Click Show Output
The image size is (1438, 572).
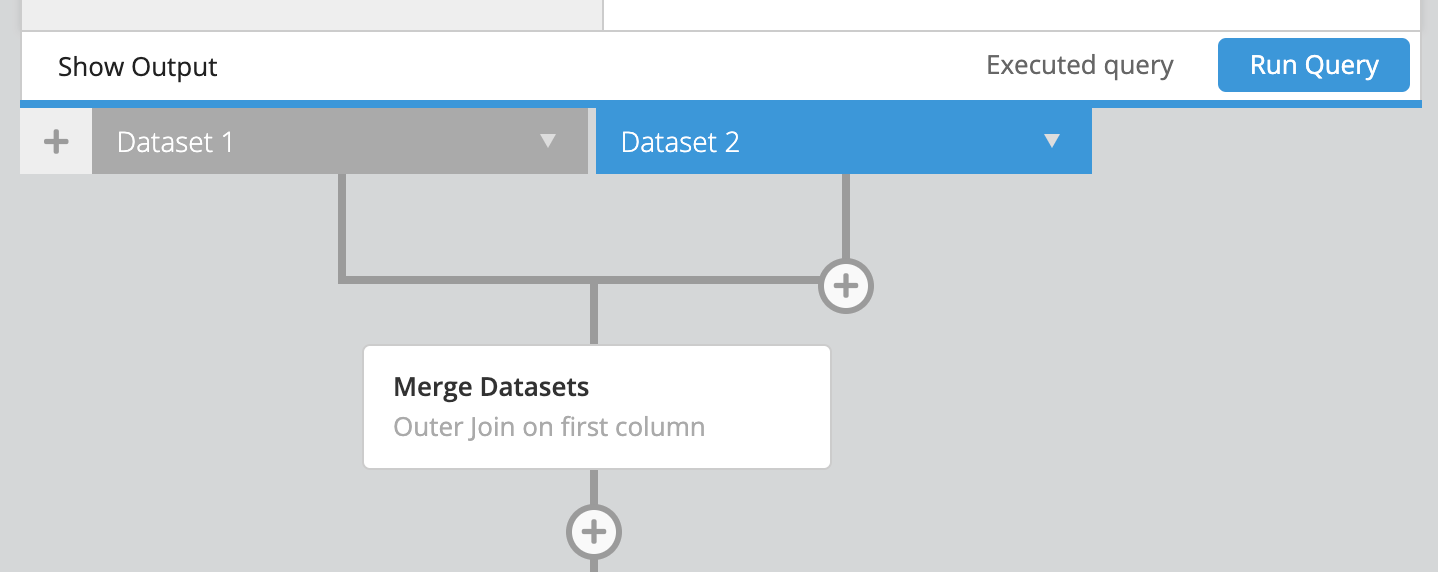point(138,67)
